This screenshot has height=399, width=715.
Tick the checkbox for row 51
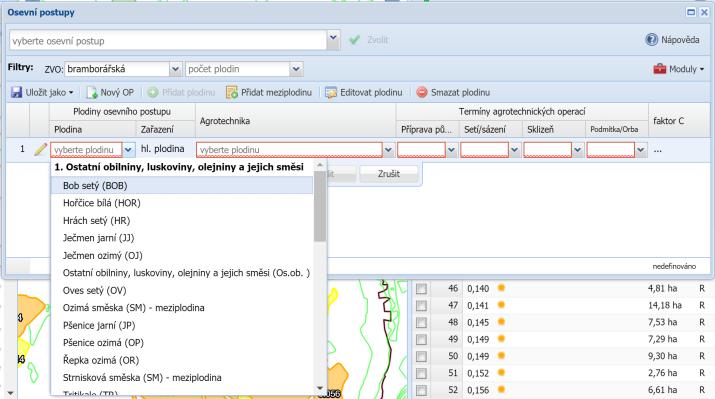coord(421,373)
